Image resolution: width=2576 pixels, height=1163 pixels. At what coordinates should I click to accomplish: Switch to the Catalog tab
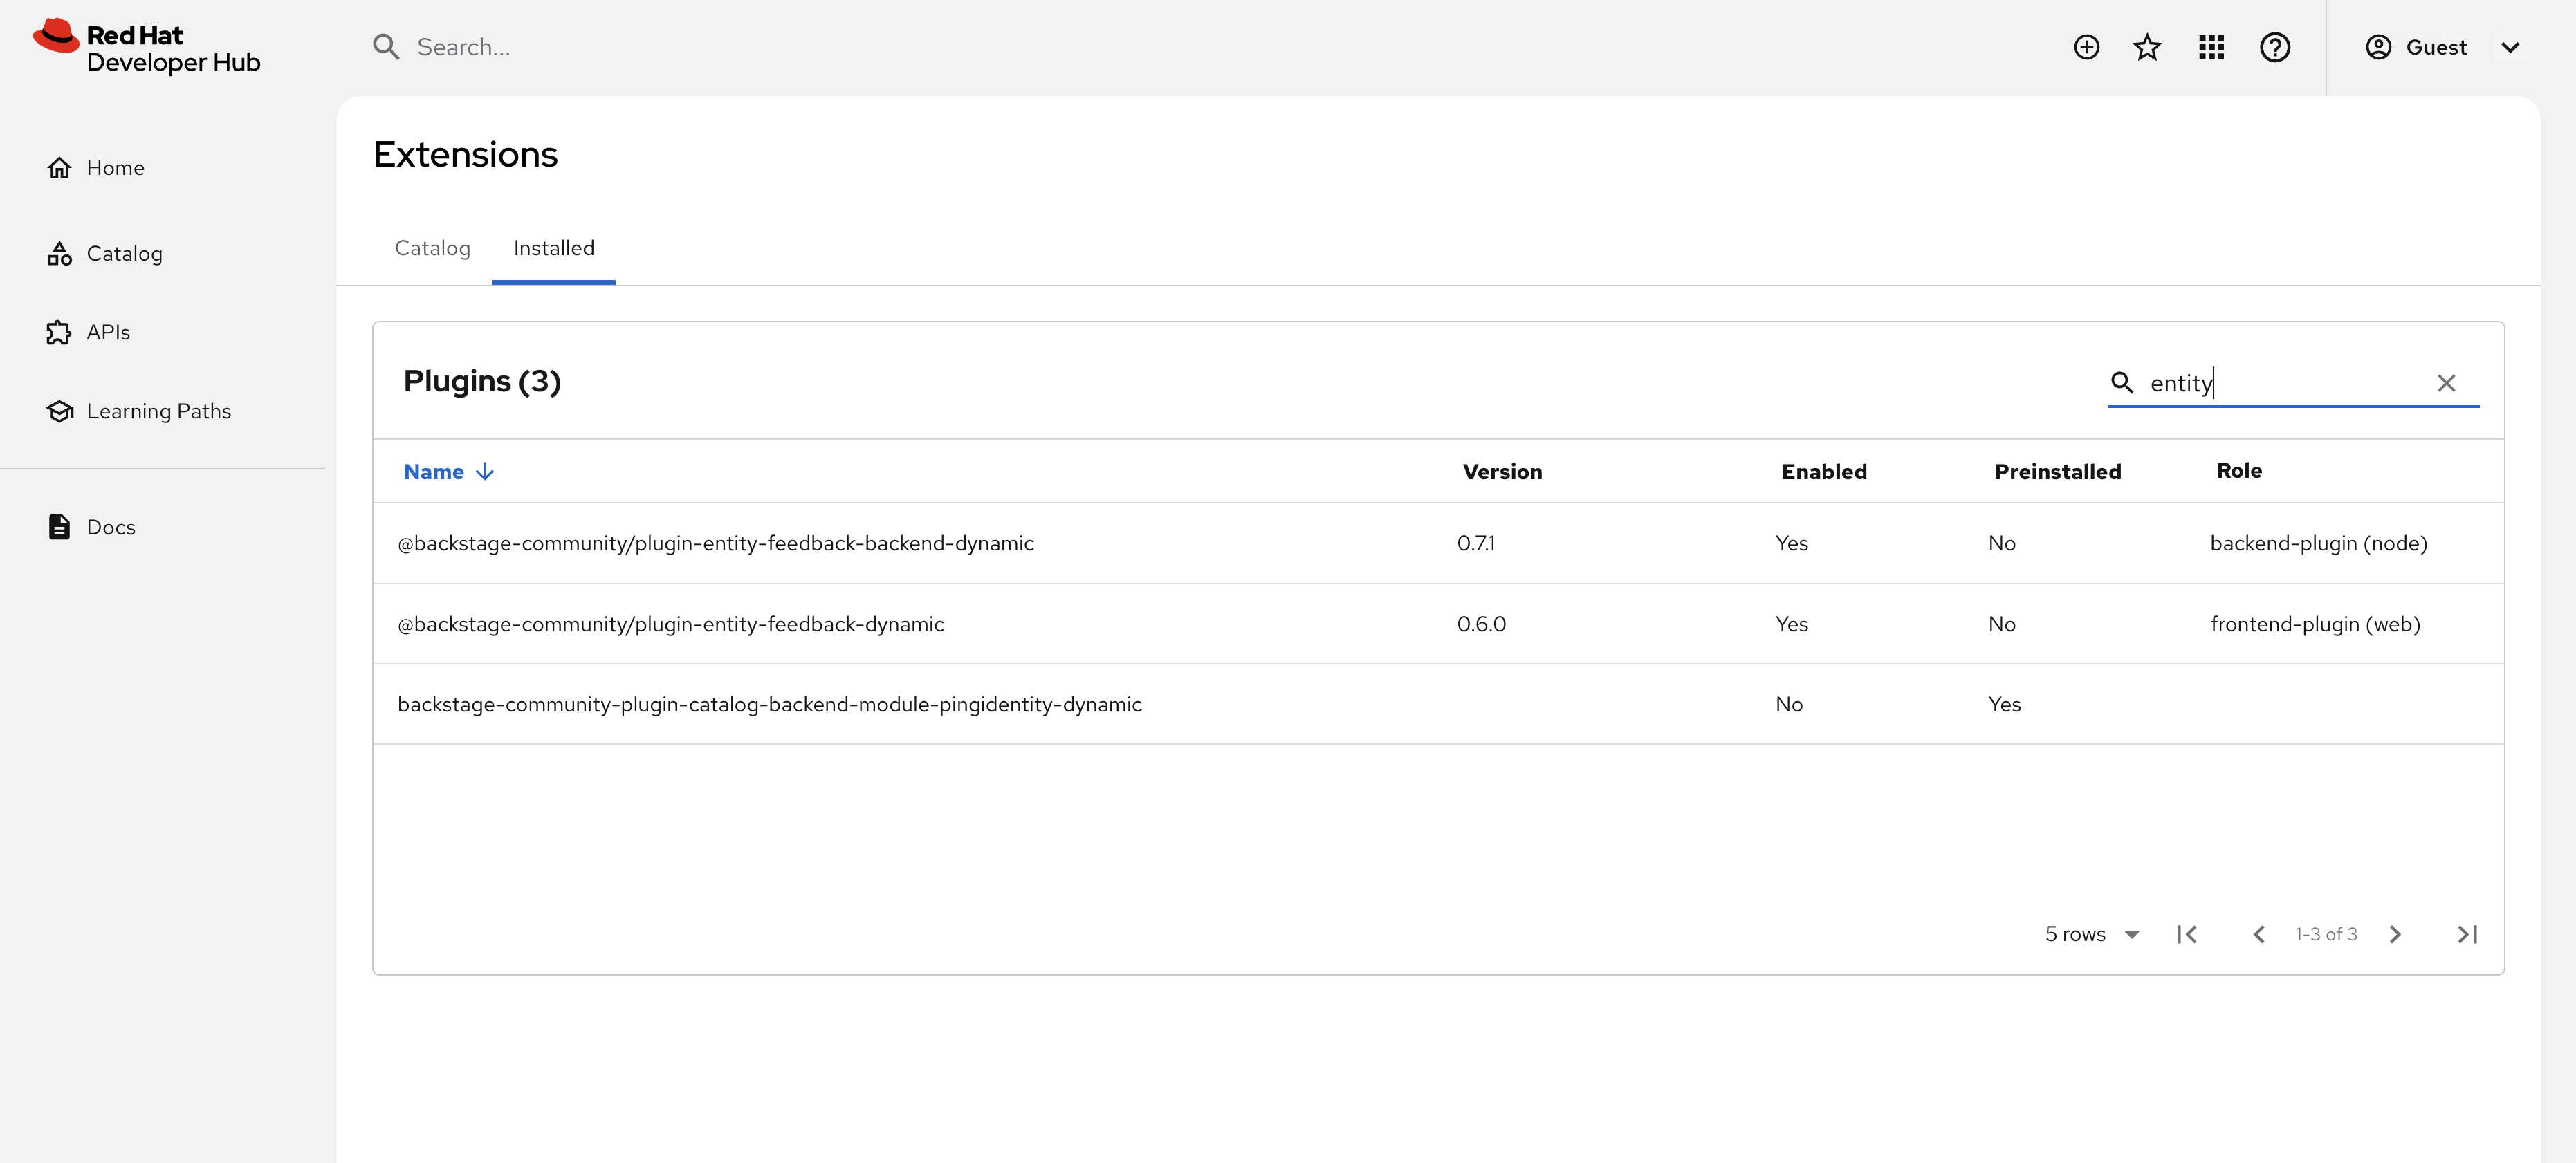(x=432, y=248)
